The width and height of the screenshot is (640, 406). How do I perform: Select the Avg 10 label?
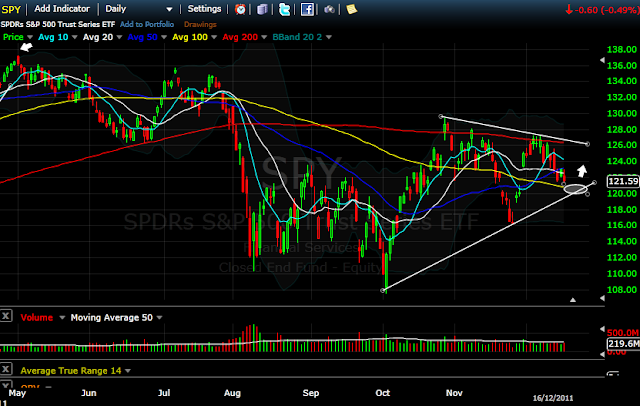[53, 37]
